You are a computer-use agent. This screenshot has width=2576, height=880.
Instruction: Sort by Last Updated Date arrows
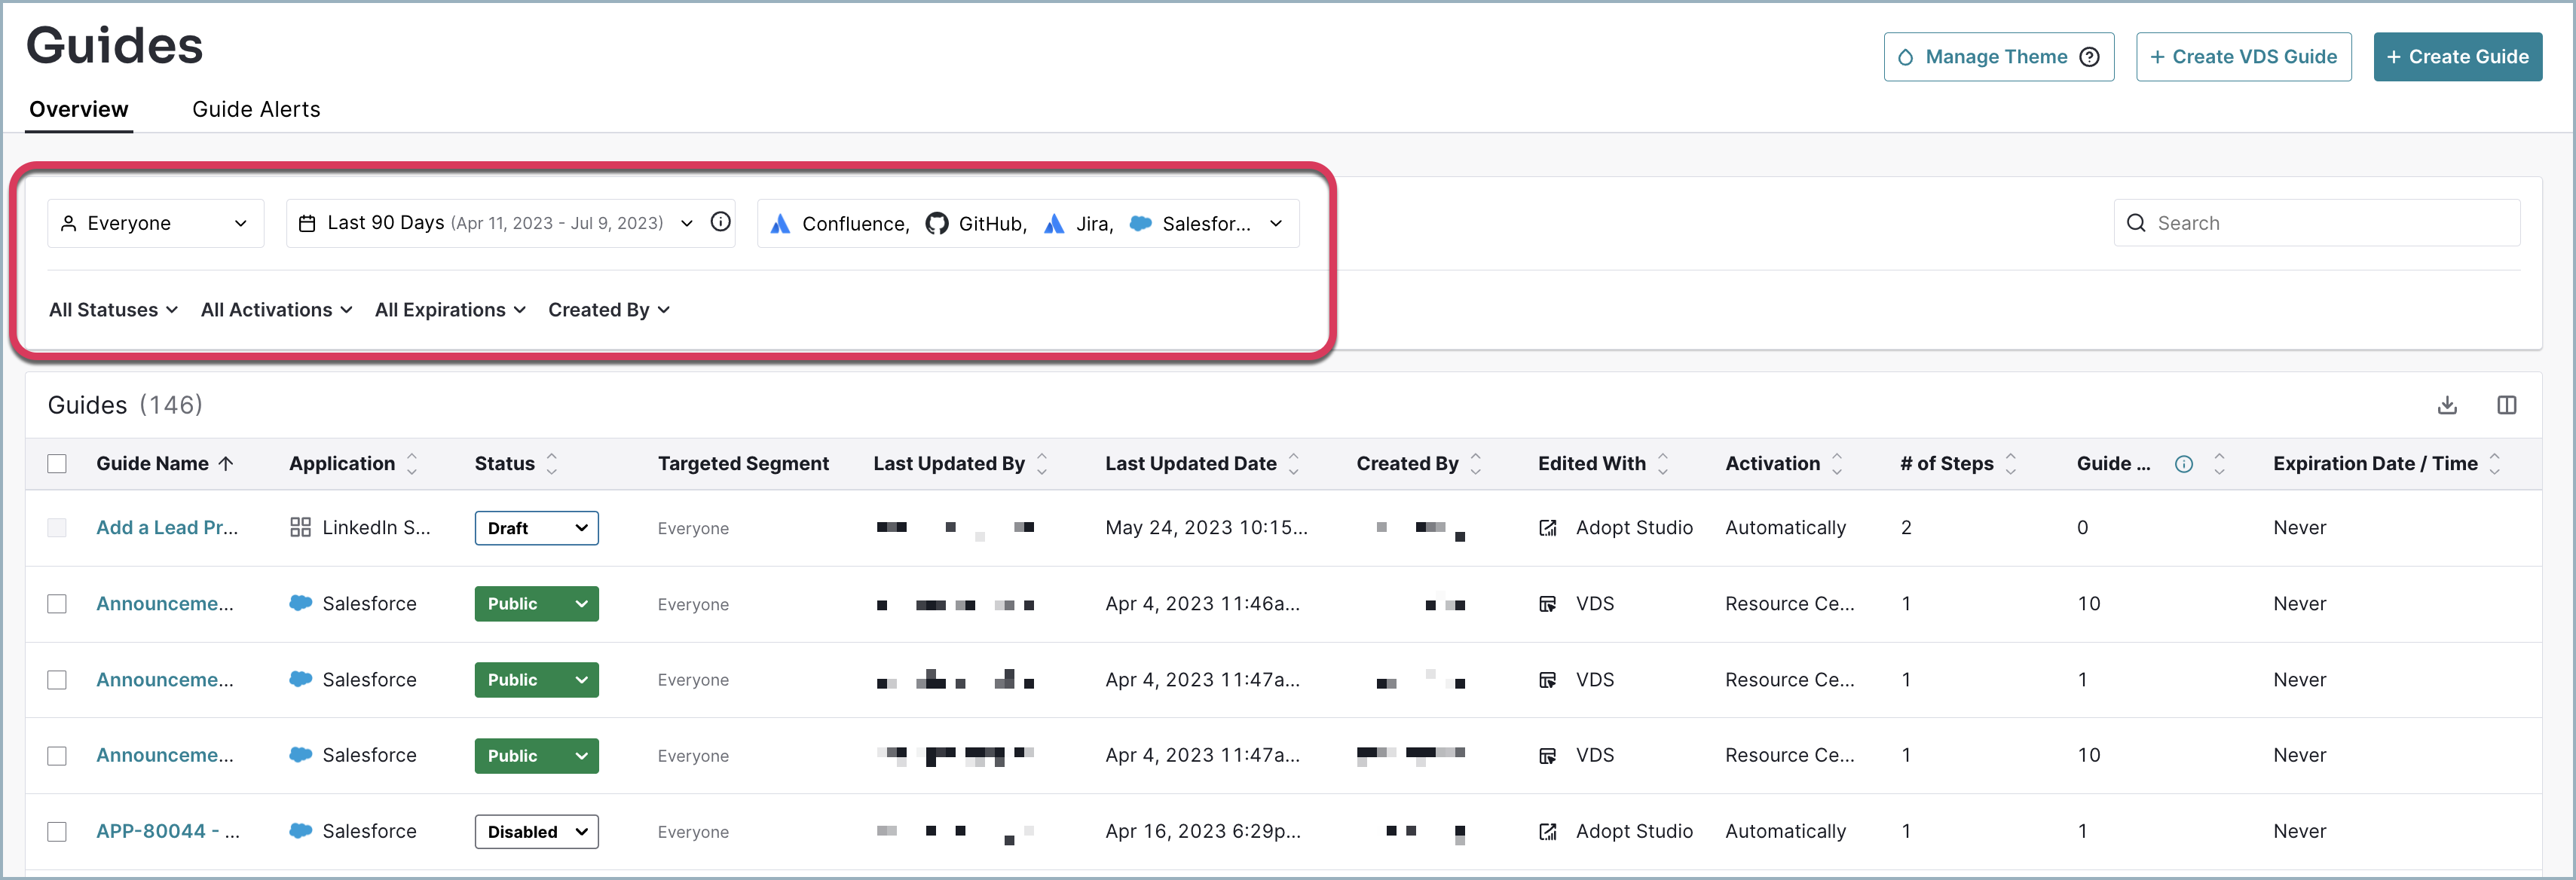point(1294,464)
